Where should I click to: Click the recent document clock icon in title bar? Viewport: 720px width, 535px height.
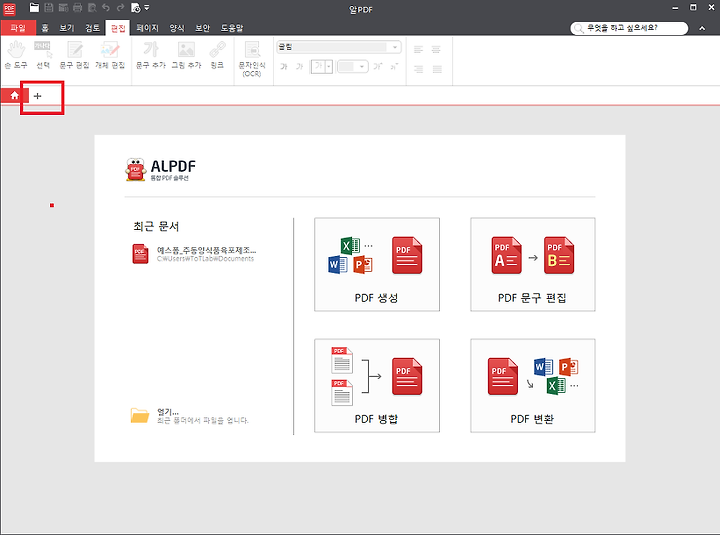click(135, 7)
